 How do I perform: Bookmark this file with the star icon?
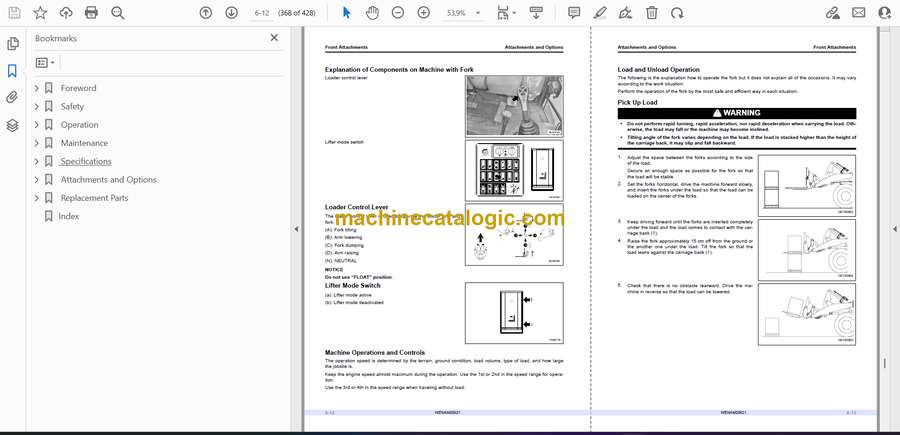pos(40,13)
